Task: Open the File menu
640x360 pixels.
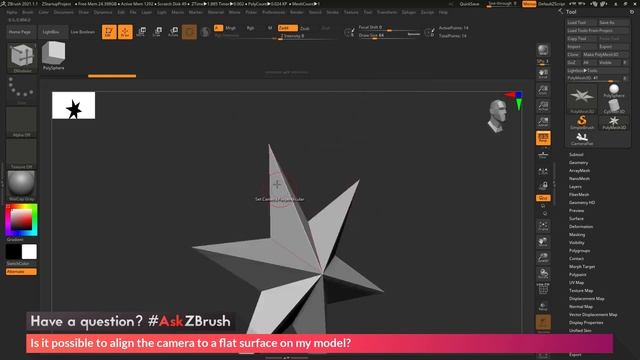Action: pos(133,12)
